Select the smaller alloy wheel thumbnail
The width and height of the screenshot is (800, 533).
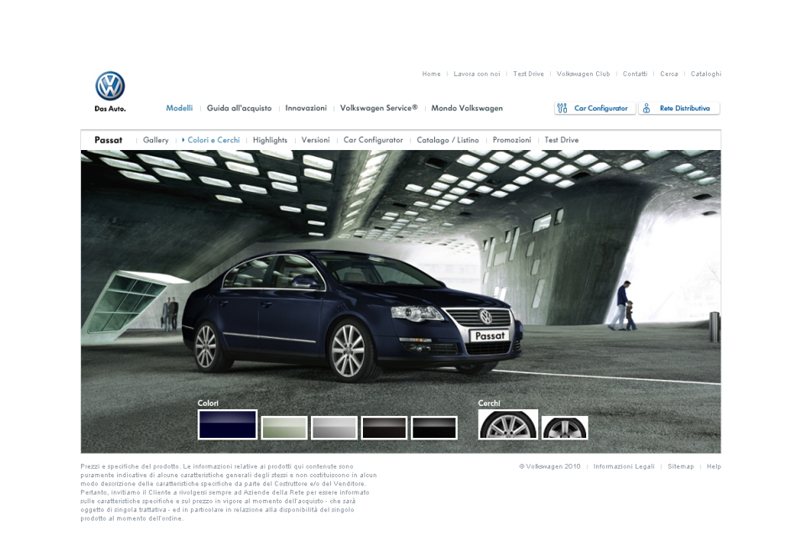[x=565, y=428]
